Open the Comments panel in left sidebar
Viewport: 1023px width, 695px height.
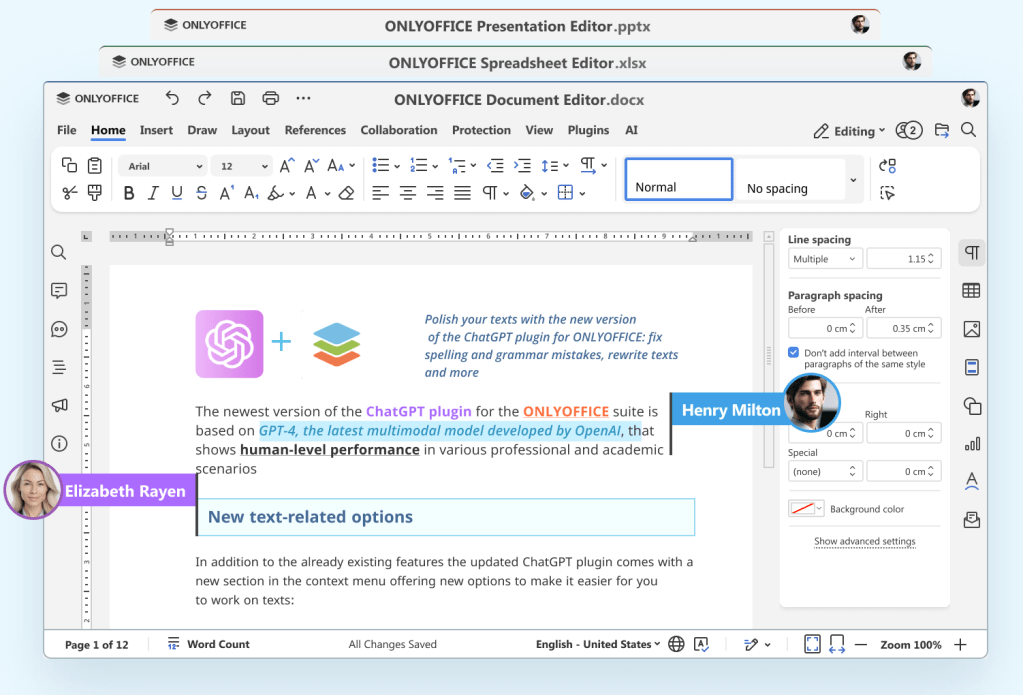coord(59,291)
